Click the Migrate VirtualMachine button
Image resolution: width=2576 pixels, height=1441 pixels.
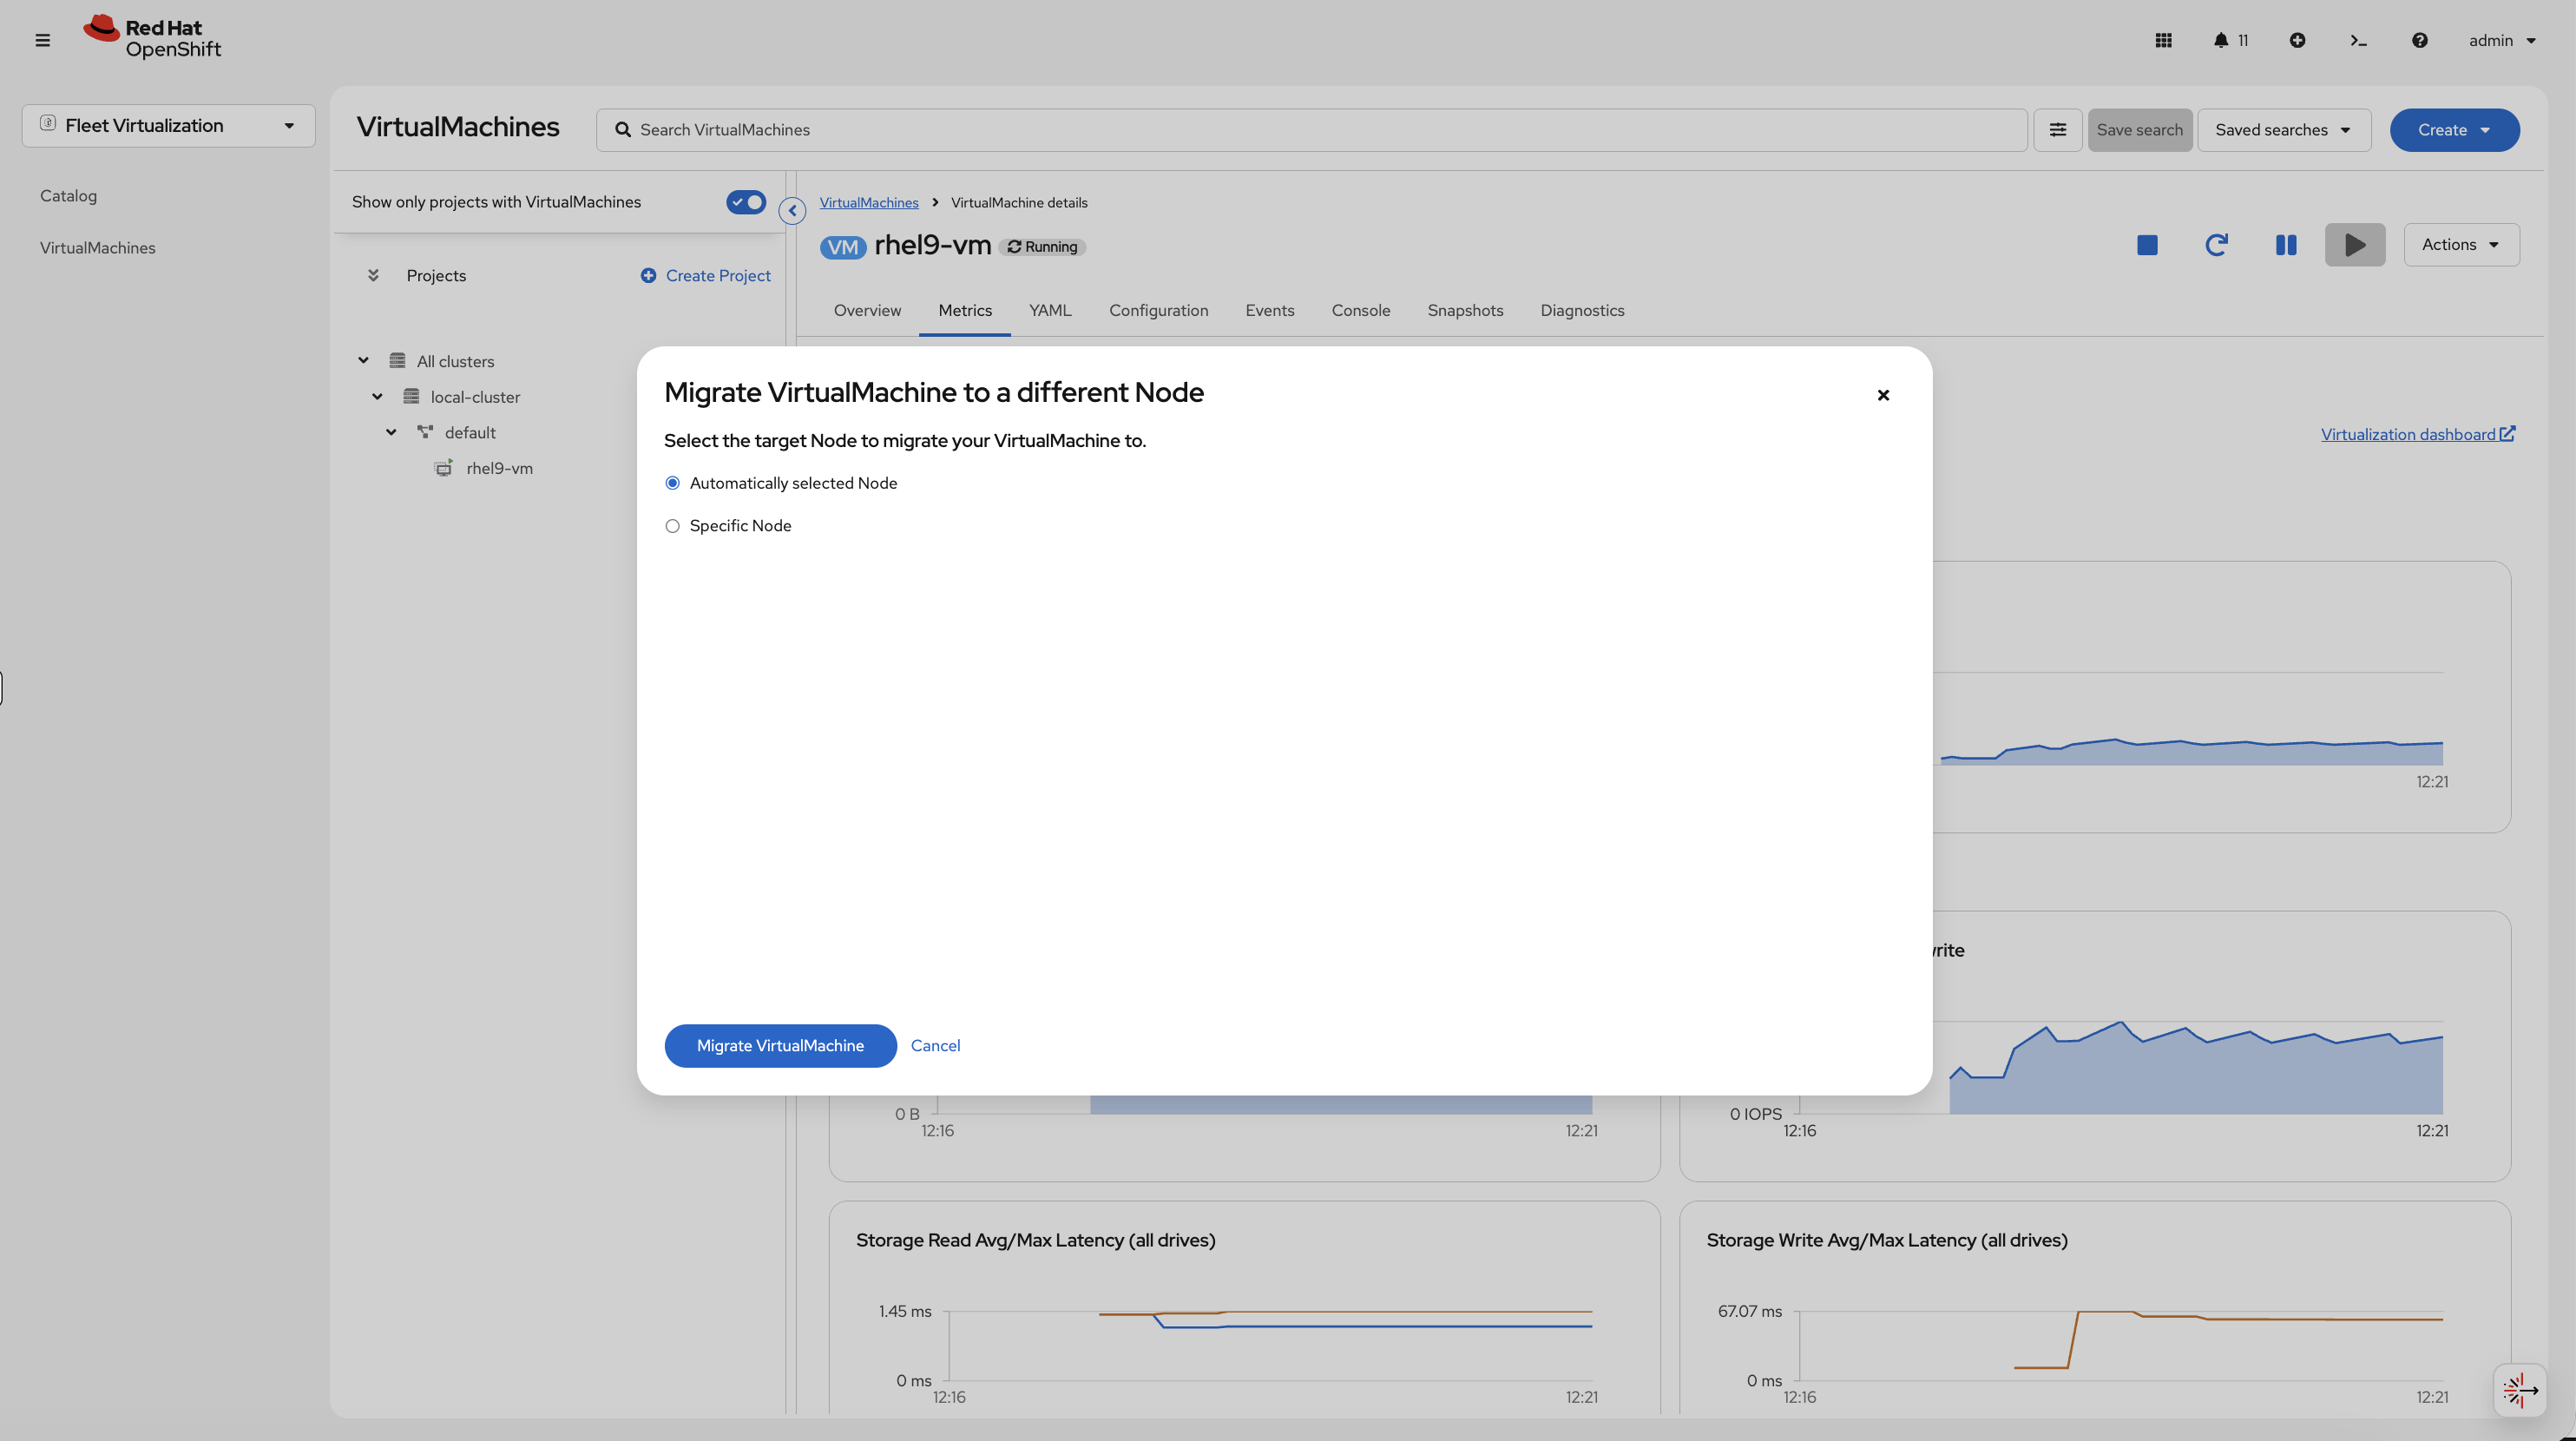[780, 1045]
